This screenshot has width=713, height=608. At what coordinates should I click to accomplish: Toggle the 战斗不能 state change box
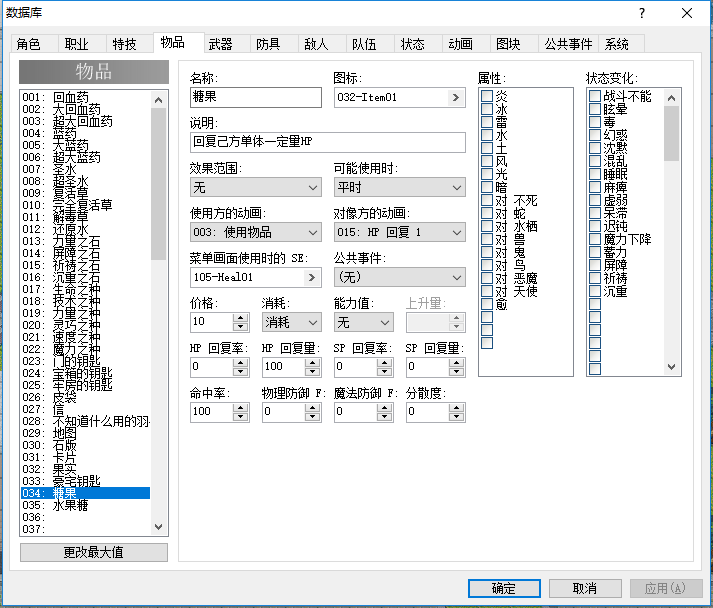tap(595, 96)
